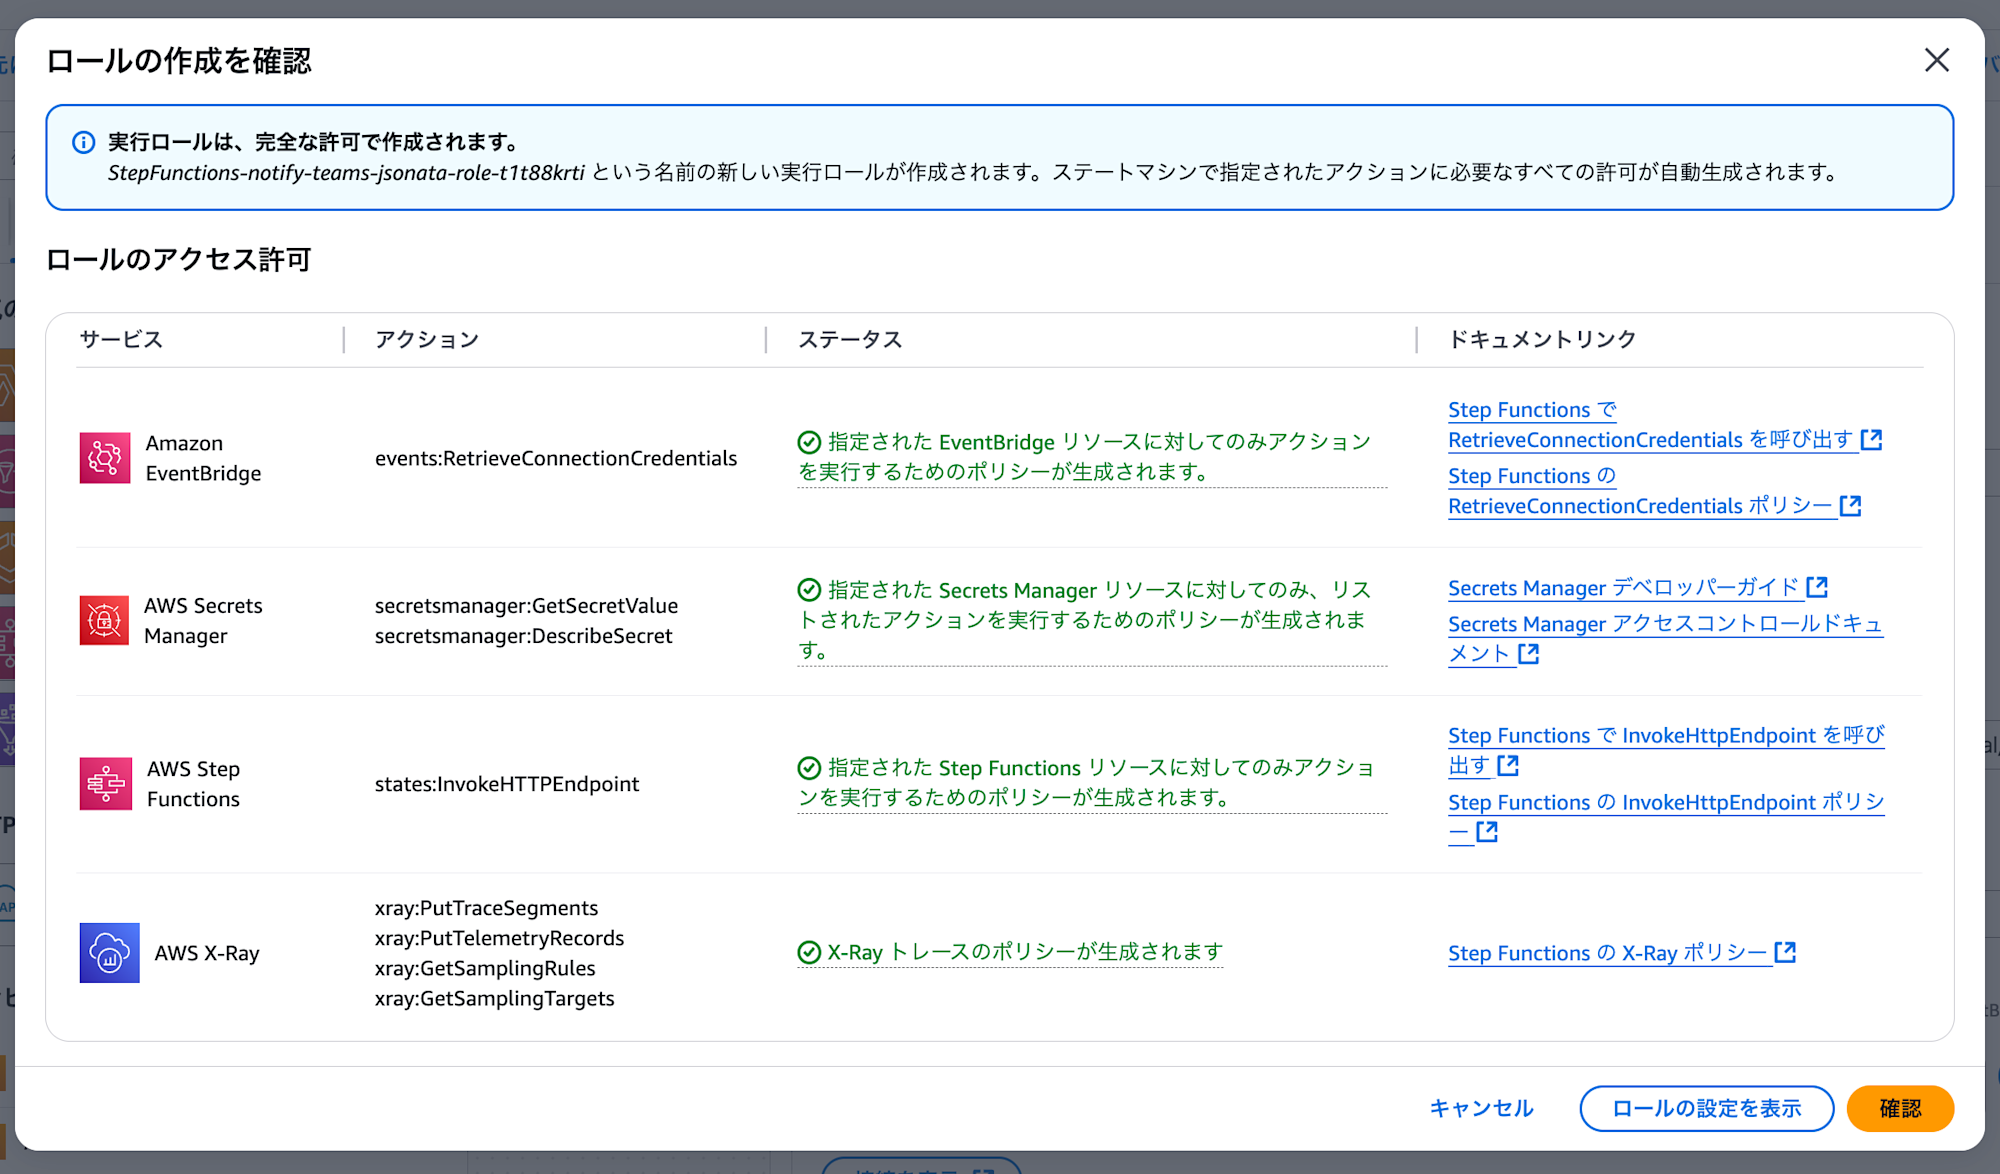Screen dimensions: 2000x1174
Task: Click the ロールの作成を確認 dialog title
Action: click(179, 61)
